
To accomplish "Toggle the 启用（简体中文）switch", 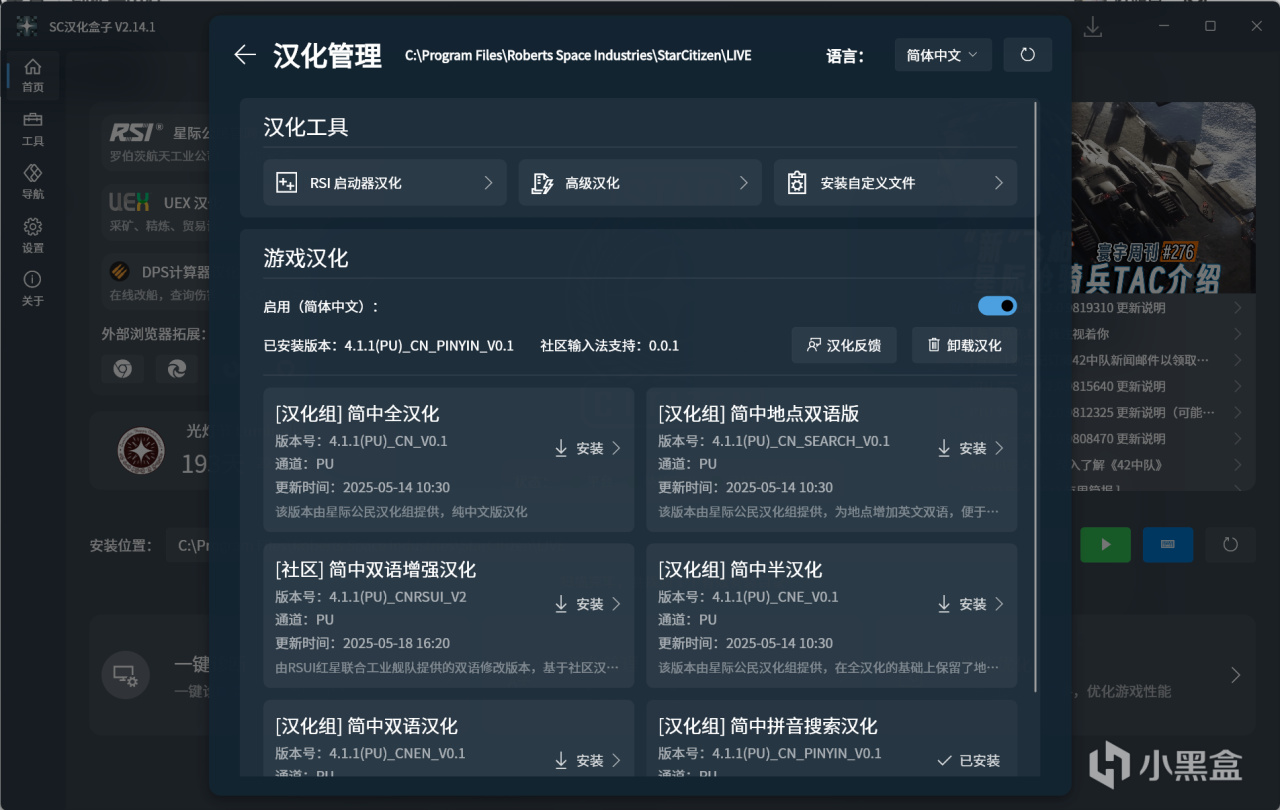I will coord(997,306).
